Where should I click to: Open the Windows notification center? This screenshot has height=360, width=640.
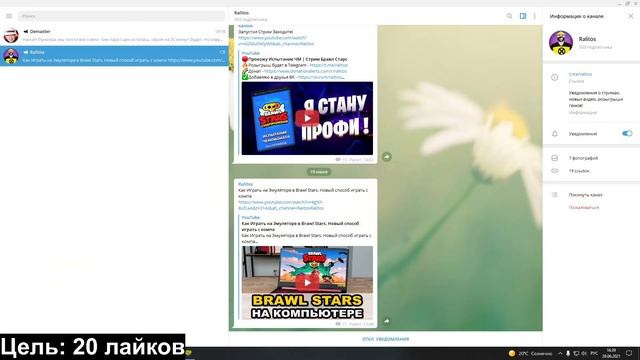click(629, 353)
